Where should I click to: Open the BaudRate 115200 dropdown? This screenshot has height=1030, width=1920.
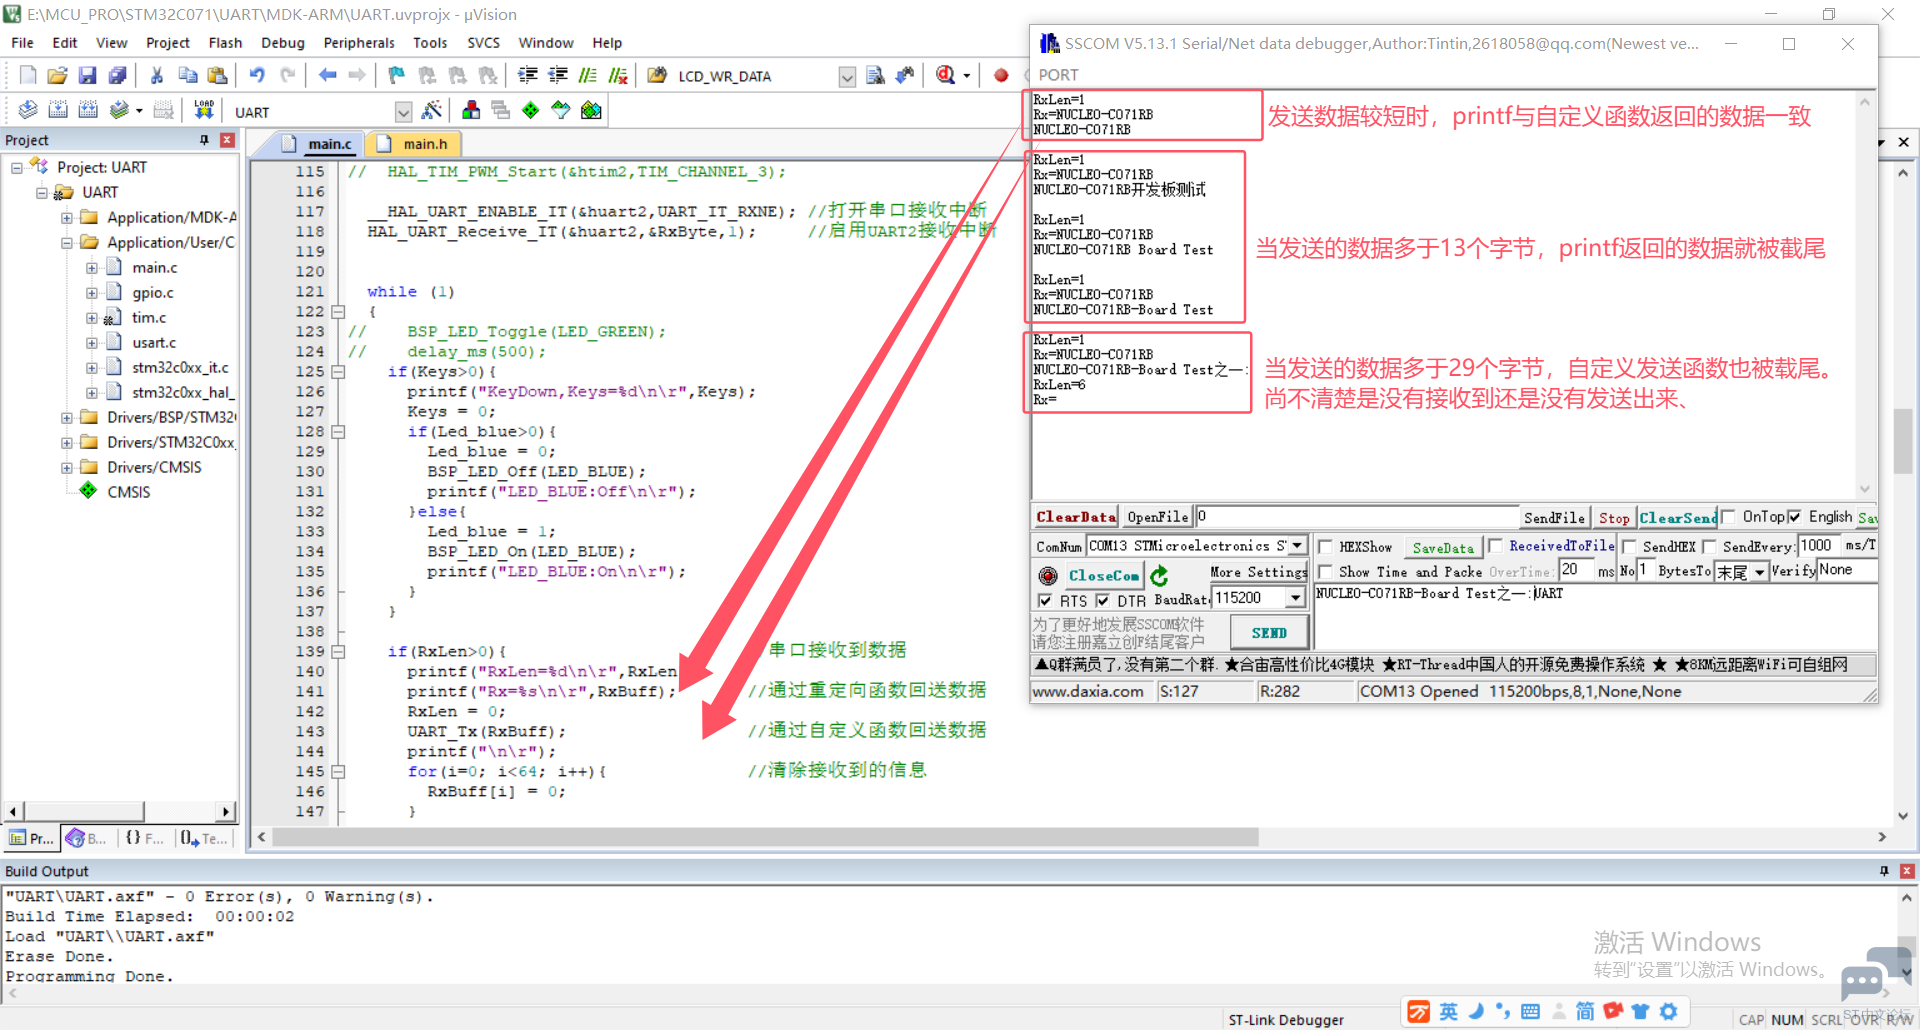tap(1296, 598)
